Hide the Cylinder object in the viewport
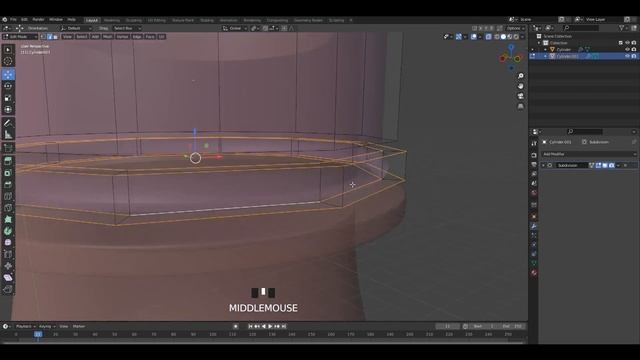640x360 pixels. pos(627,49)
